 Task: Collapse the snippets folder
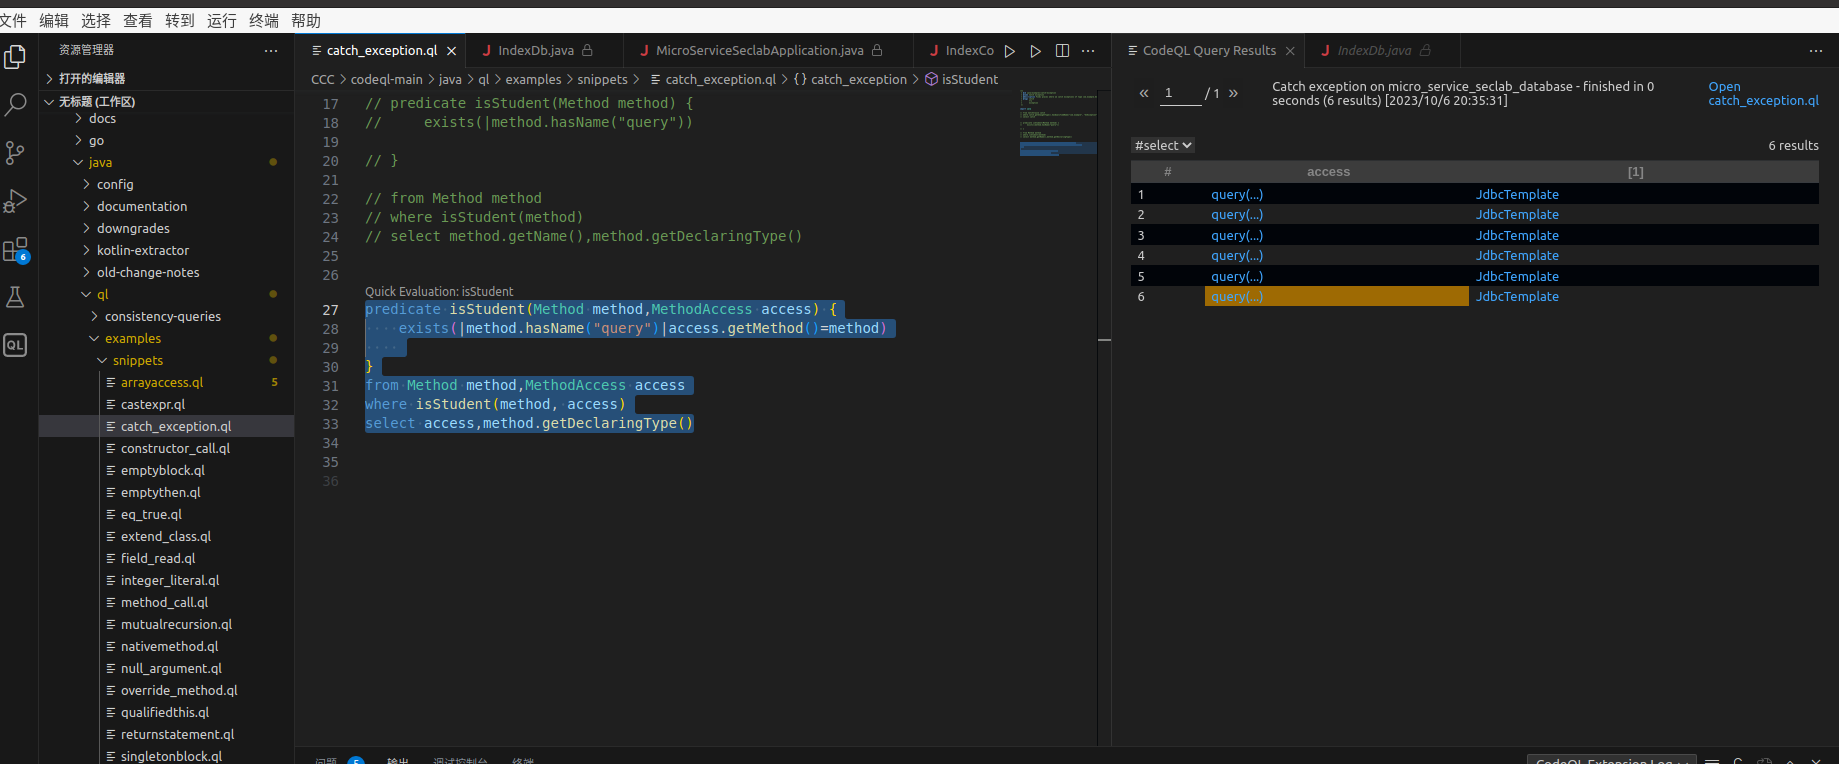pyautogui.click(x=137, y=361)
